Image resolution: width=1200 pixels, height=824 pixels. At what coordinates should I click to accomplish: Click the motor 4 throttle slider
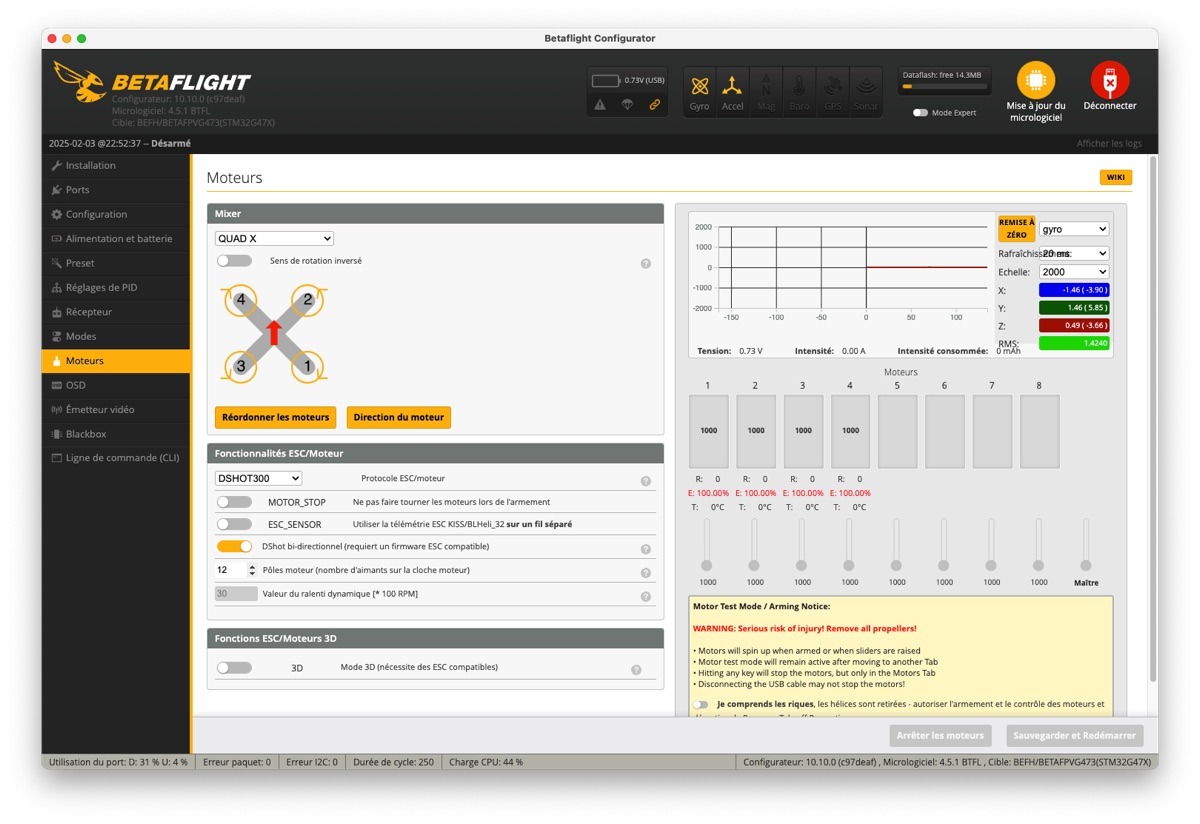point(849,545)
